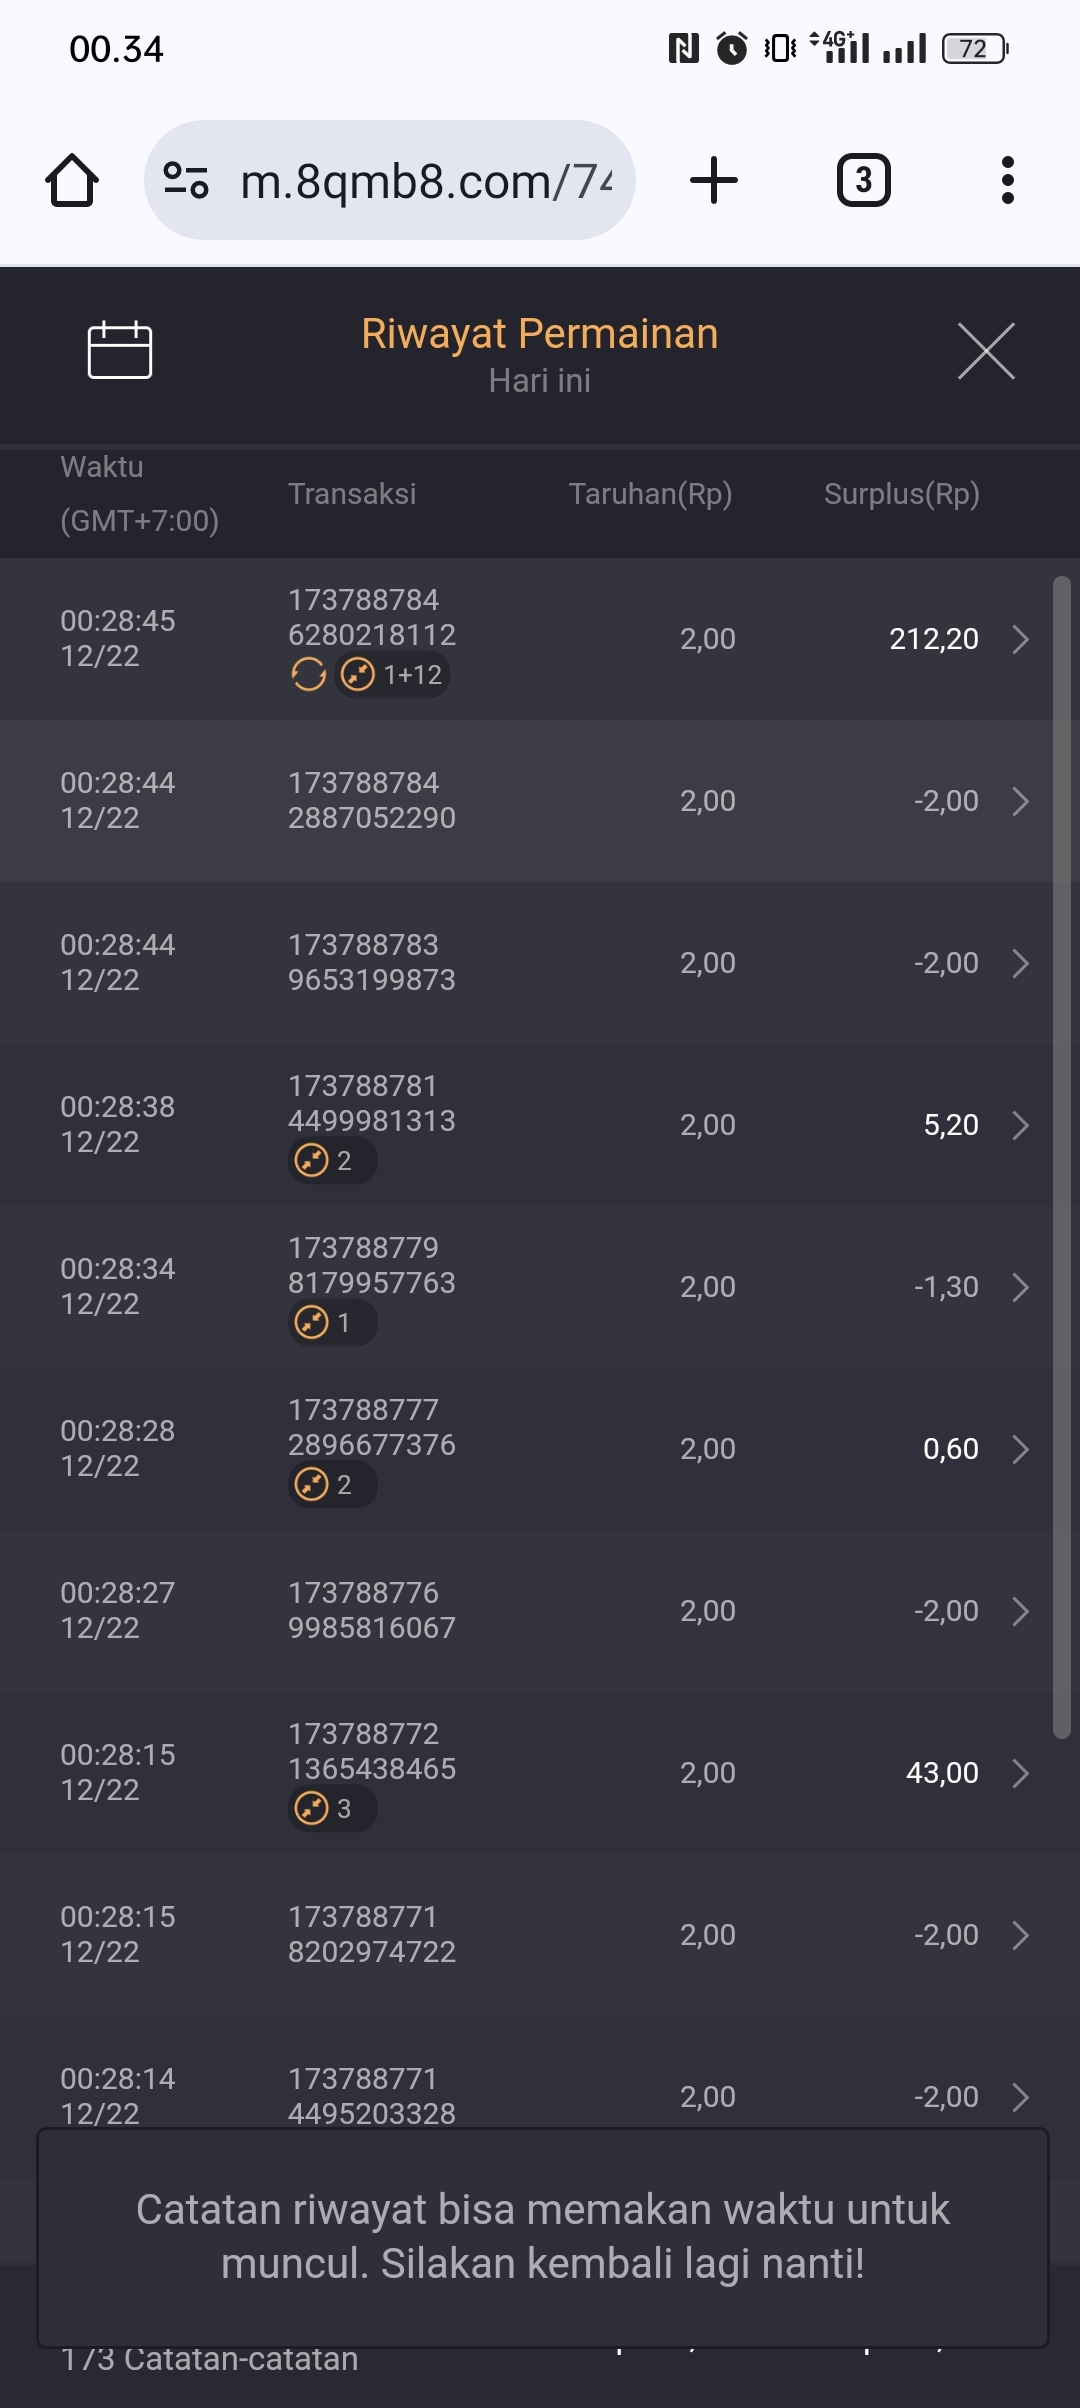1080x2408 pixels.
Task: Expand details of the 212,20 surplus row
Action: coord(1020,639)
